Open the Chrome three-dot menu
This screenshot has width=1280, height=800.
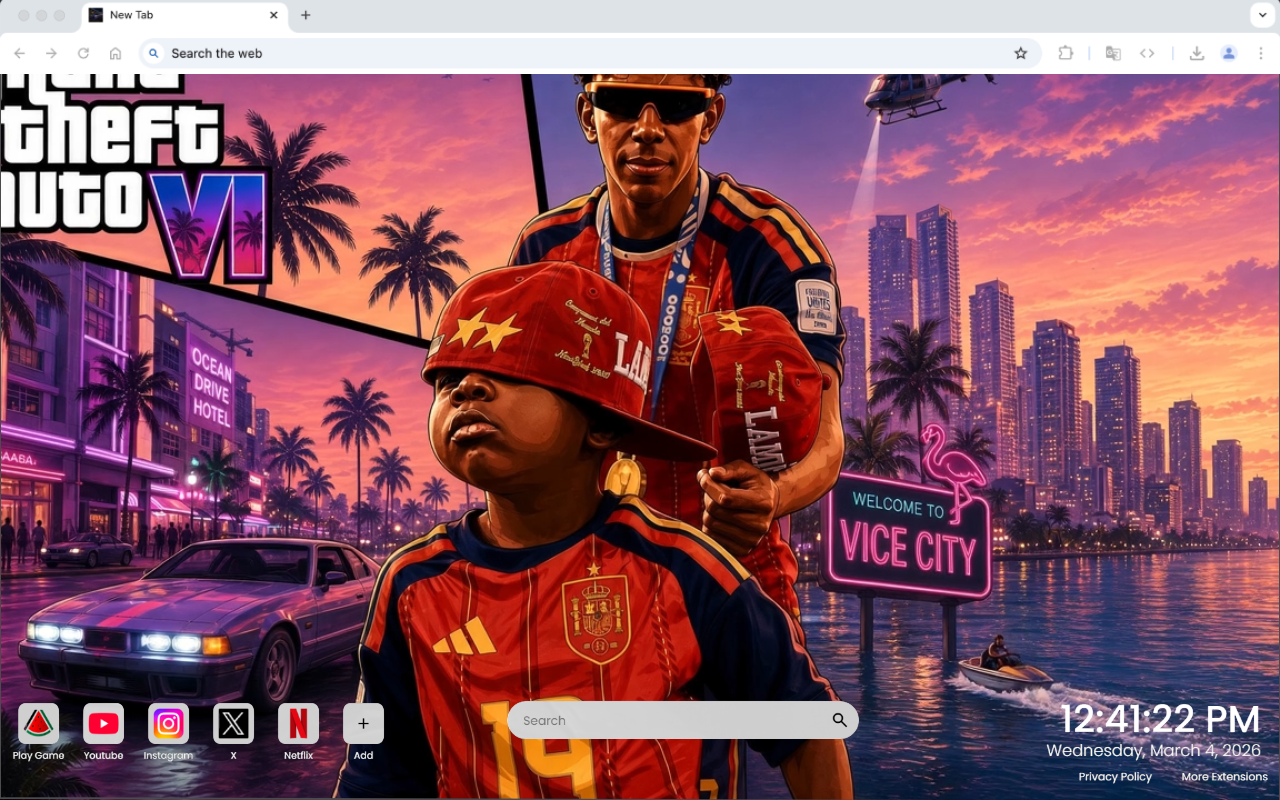[x=1261, y=53]
